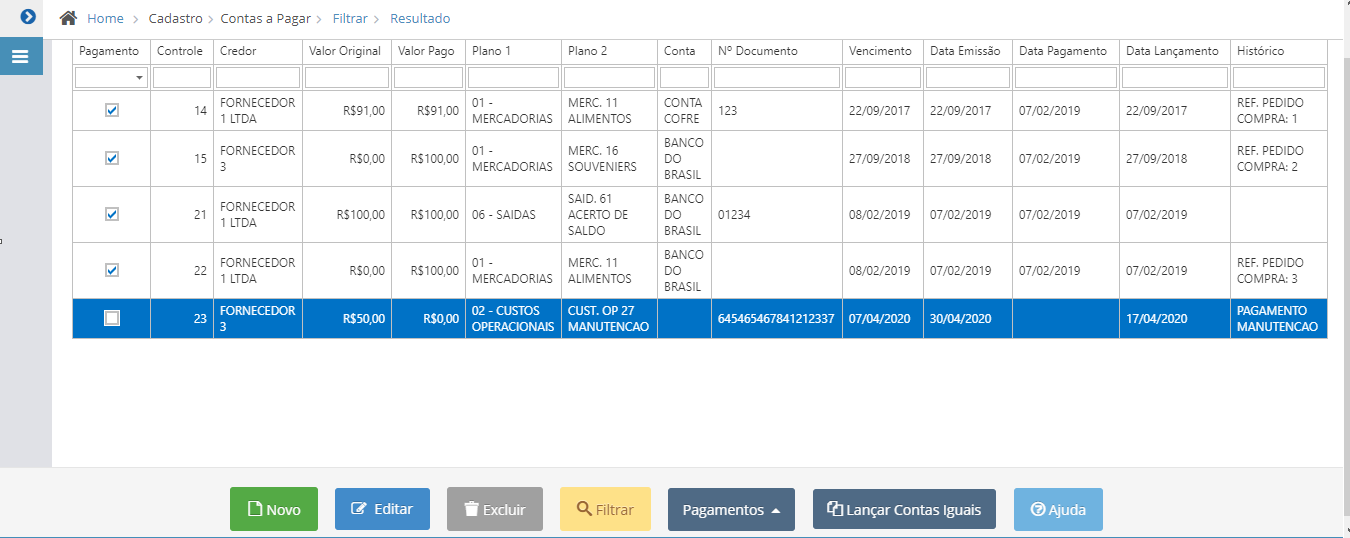
Task: Click the Plano 2 filter input
Action: pyautogui.click(x=609, y=77)
